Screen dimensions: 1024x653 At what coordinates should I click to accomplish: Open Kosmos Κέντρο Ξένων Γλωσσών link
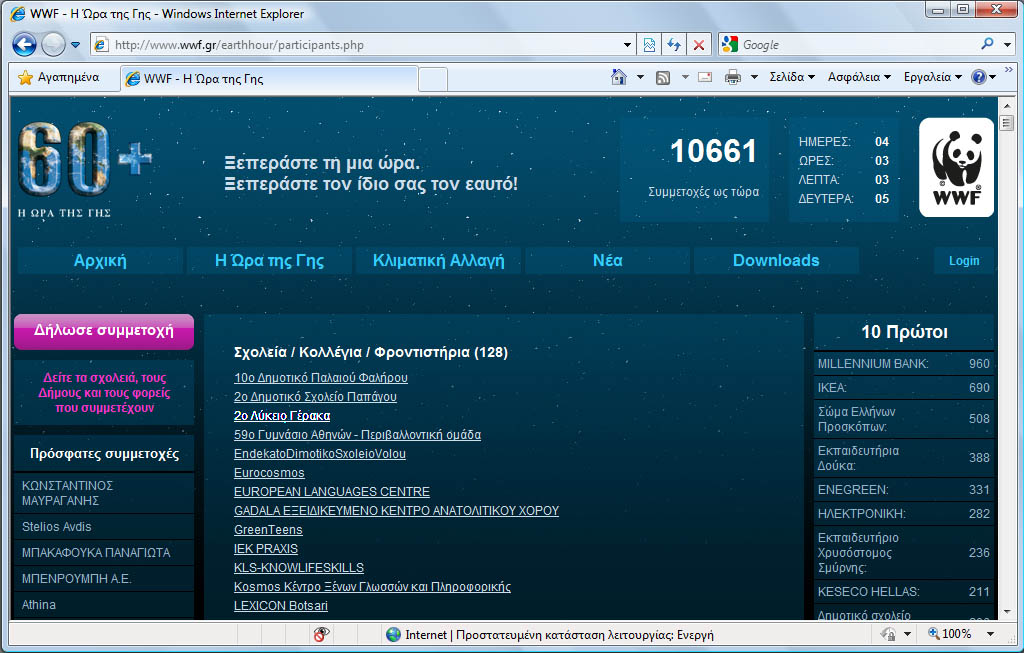tap(372, 586)
